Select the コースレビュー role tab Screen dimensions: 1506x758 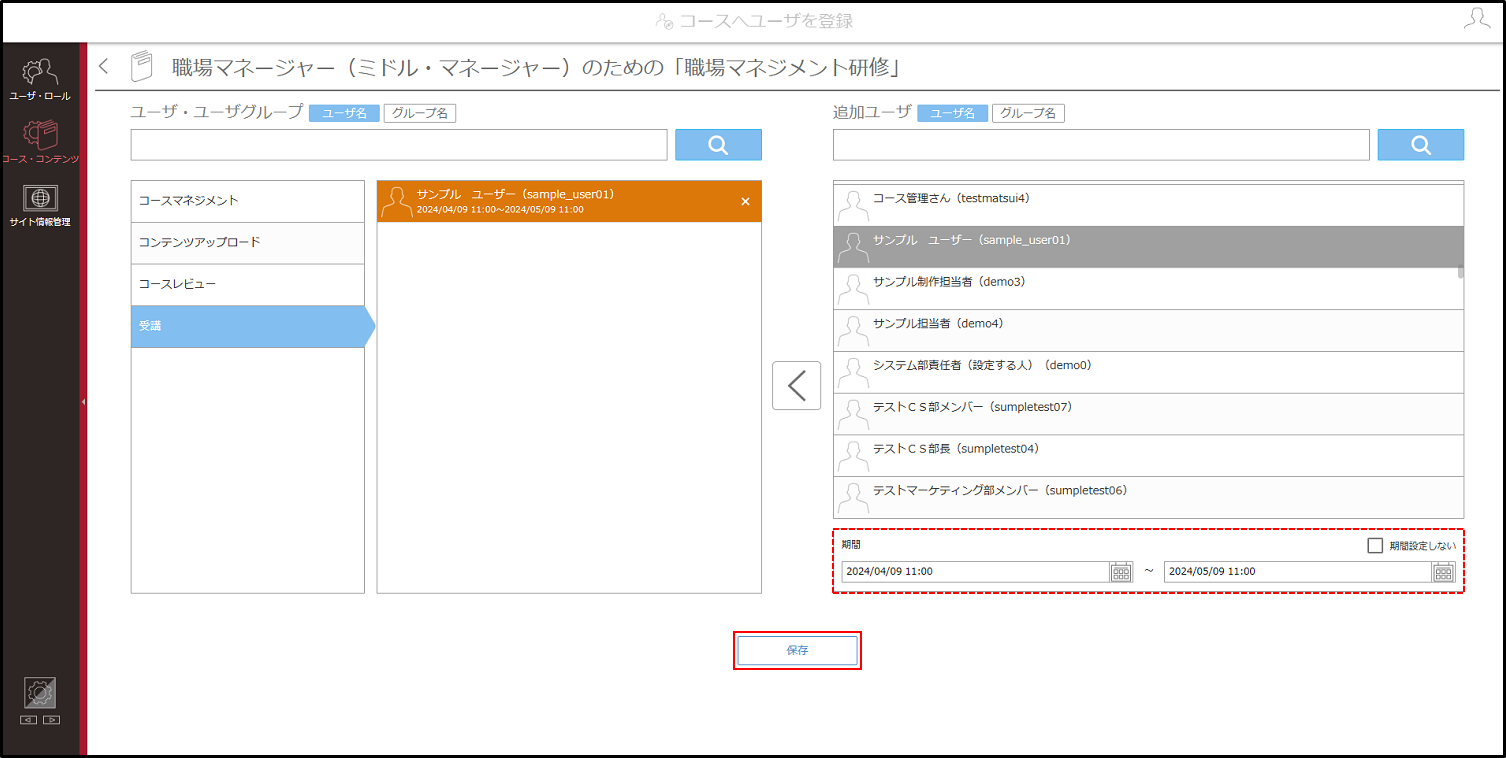(x=248, y=285)
